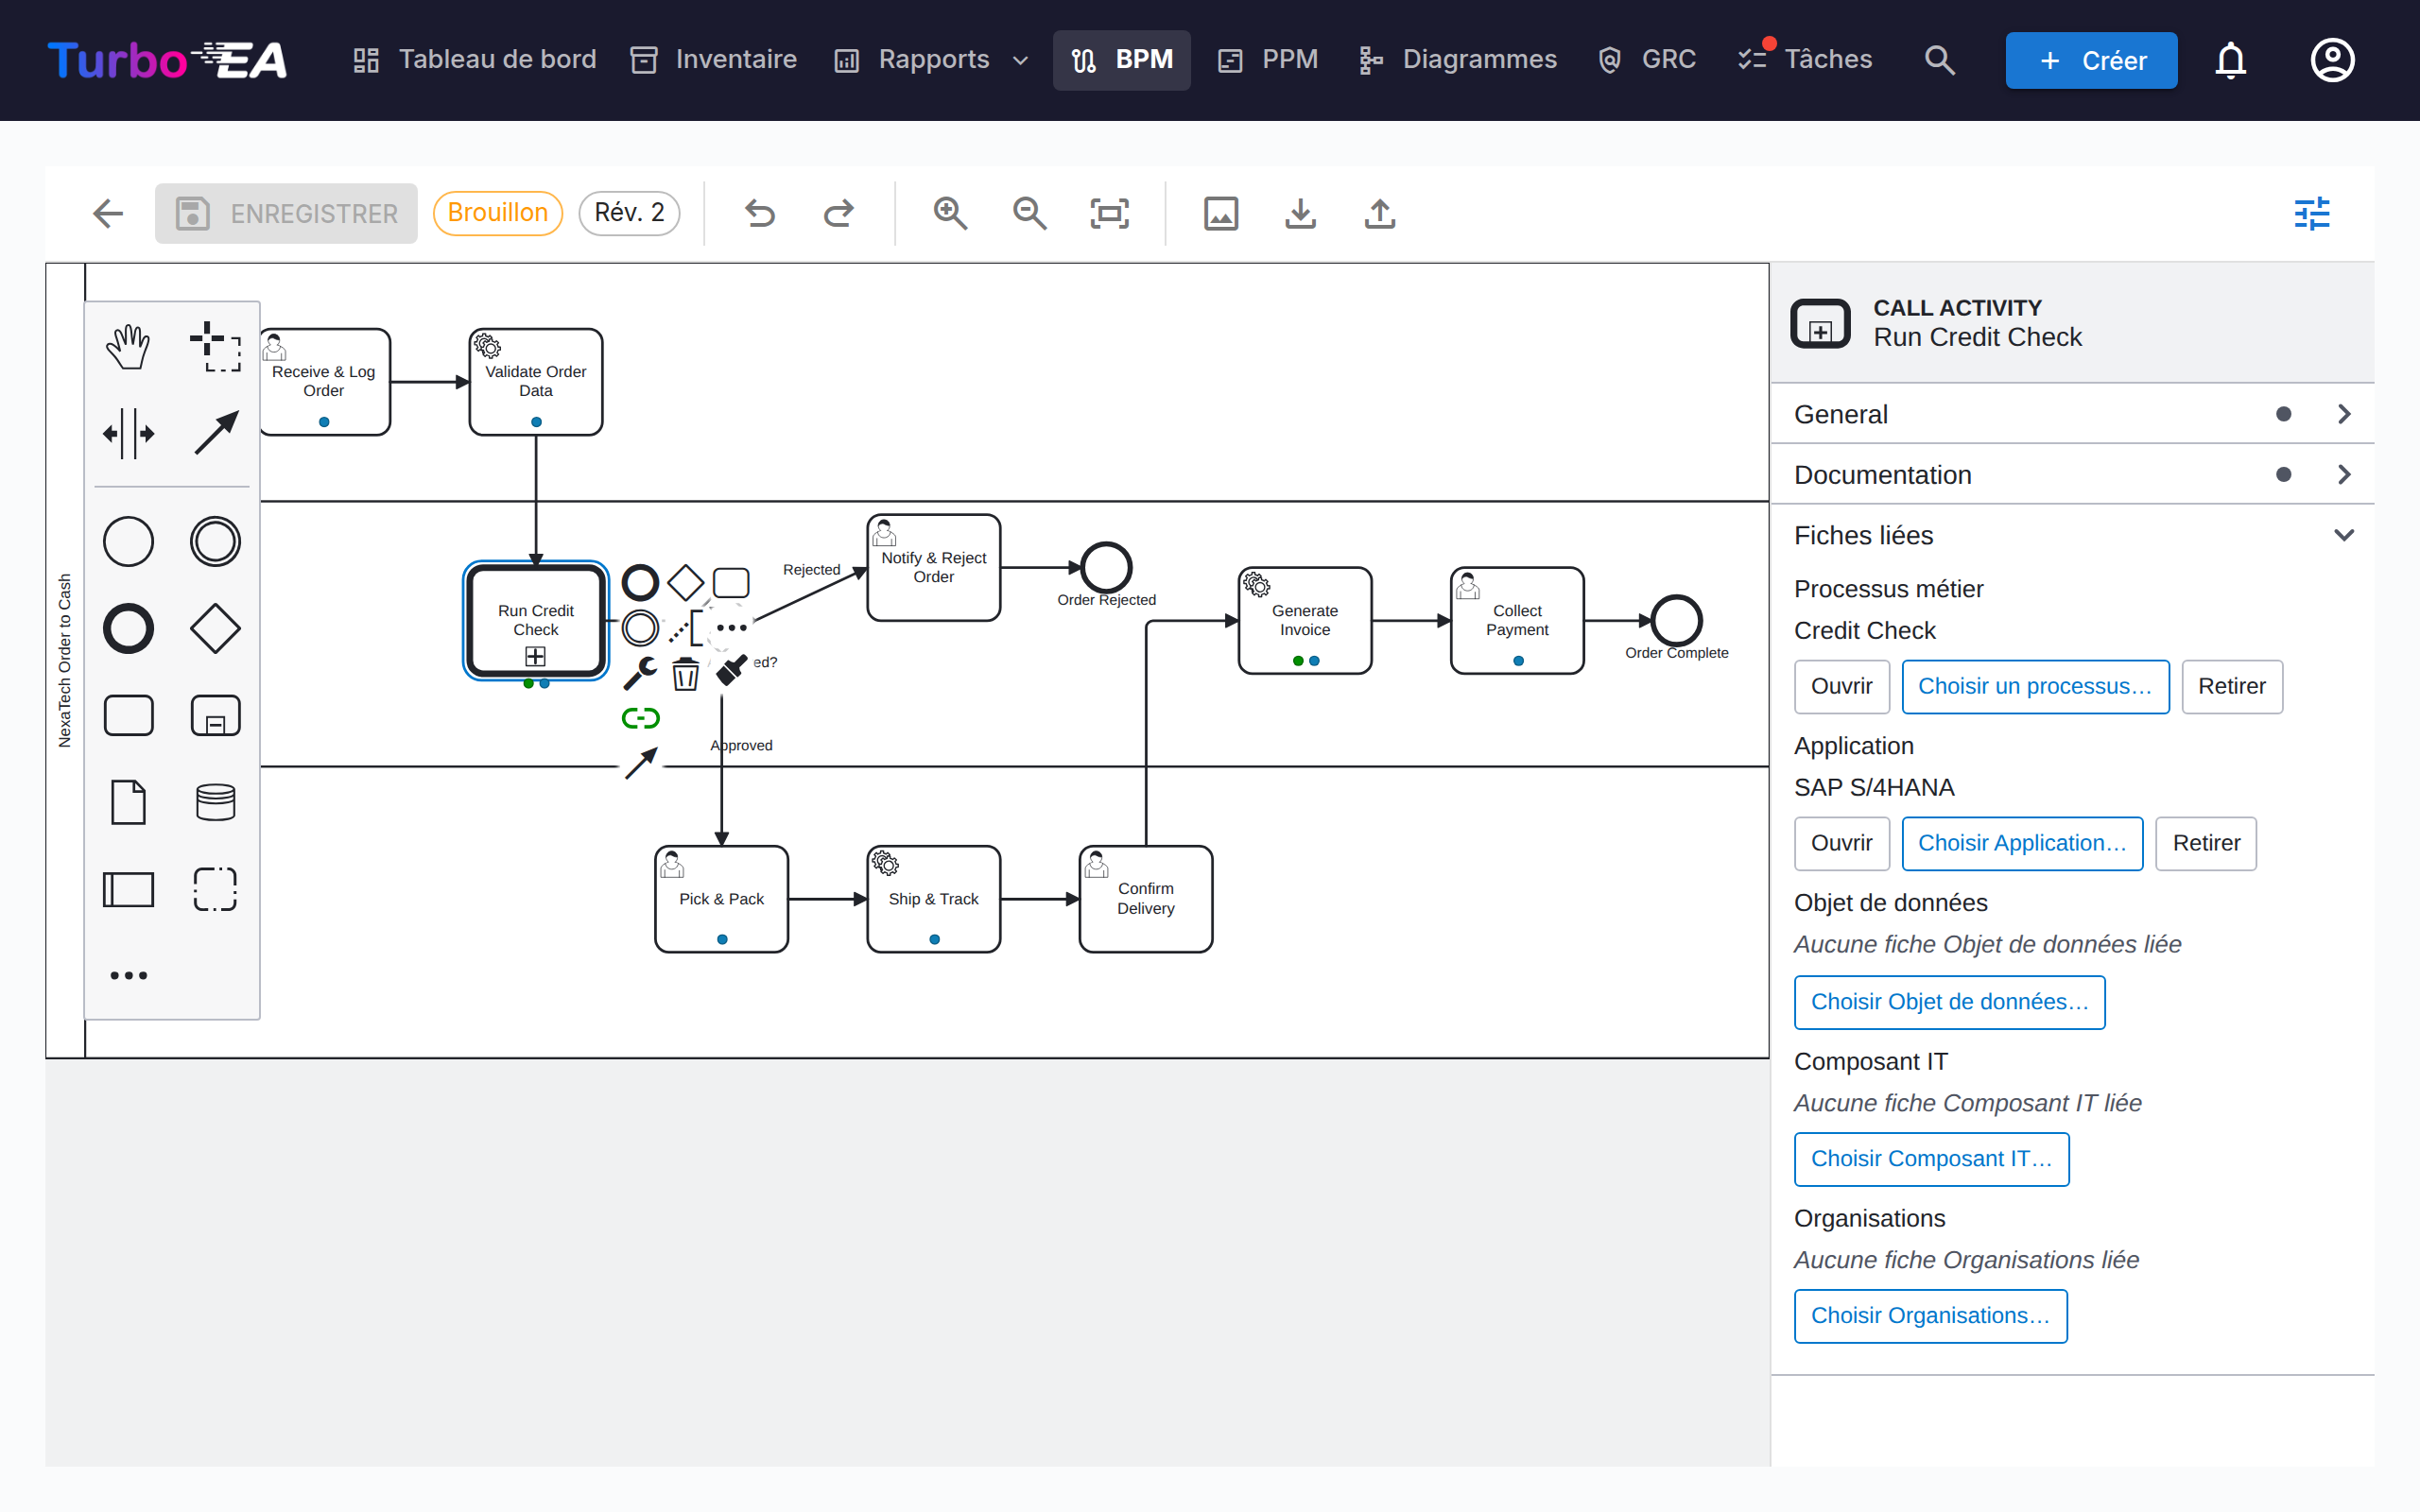
Task: Select the lasso tool
Action: pos(215,347)
